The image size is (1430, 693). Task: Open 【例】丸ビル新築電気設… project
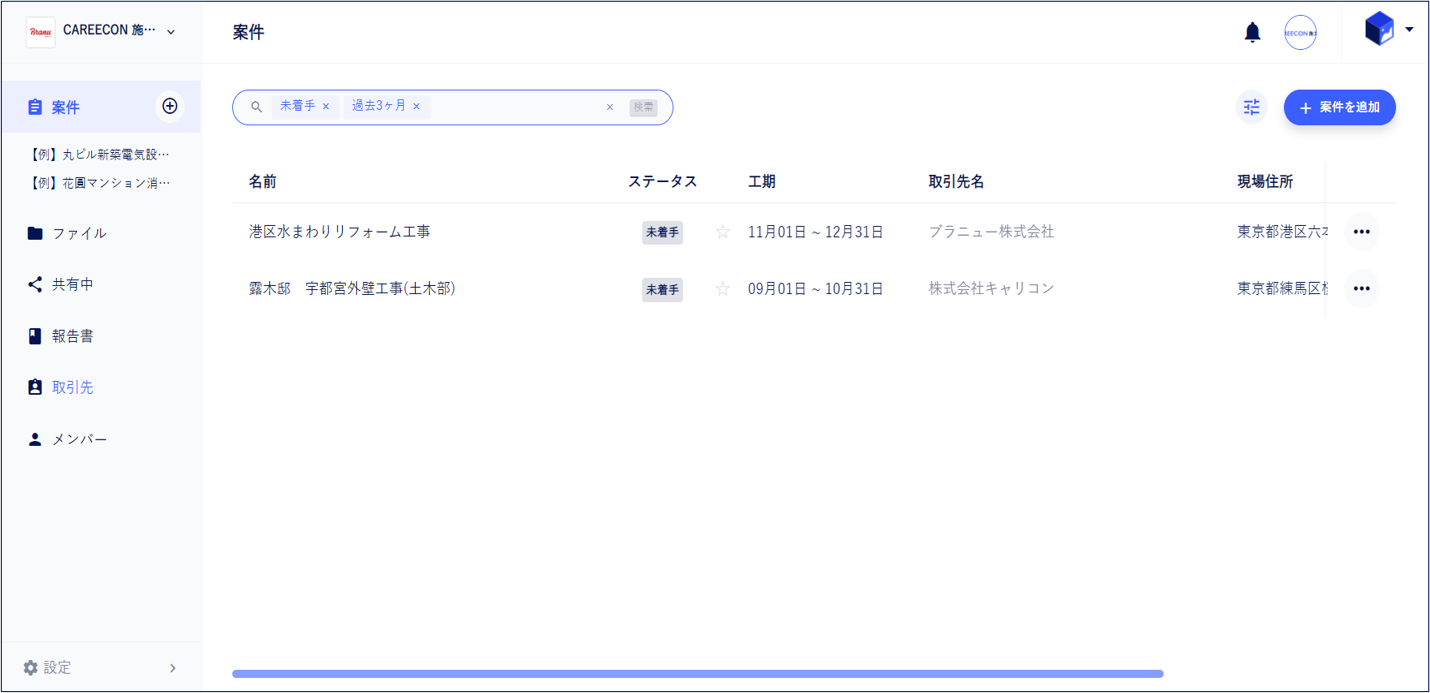[100, 154]
